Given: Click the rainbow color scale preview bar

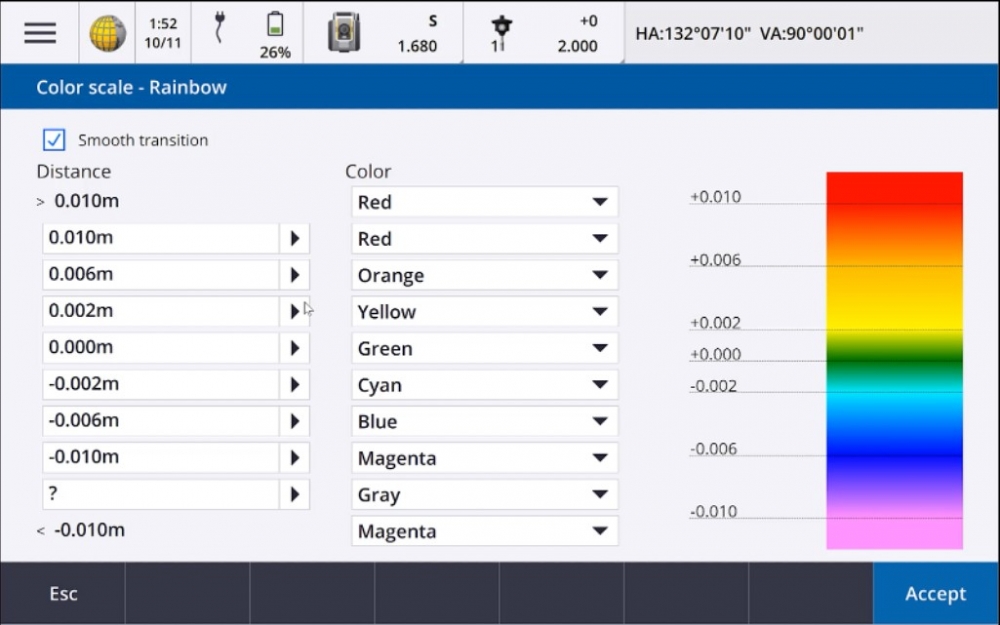Looking at the screenshot, I should pyautogui.click(x=894, y=360).
